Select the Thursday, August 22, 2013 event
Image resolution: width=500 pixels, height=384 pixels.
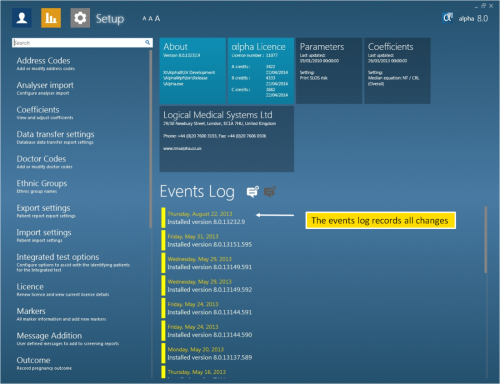(206, 218)
